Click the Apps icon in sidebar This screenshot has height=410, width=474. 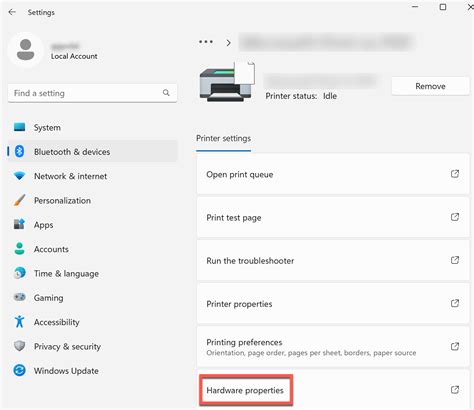point(19,224)
